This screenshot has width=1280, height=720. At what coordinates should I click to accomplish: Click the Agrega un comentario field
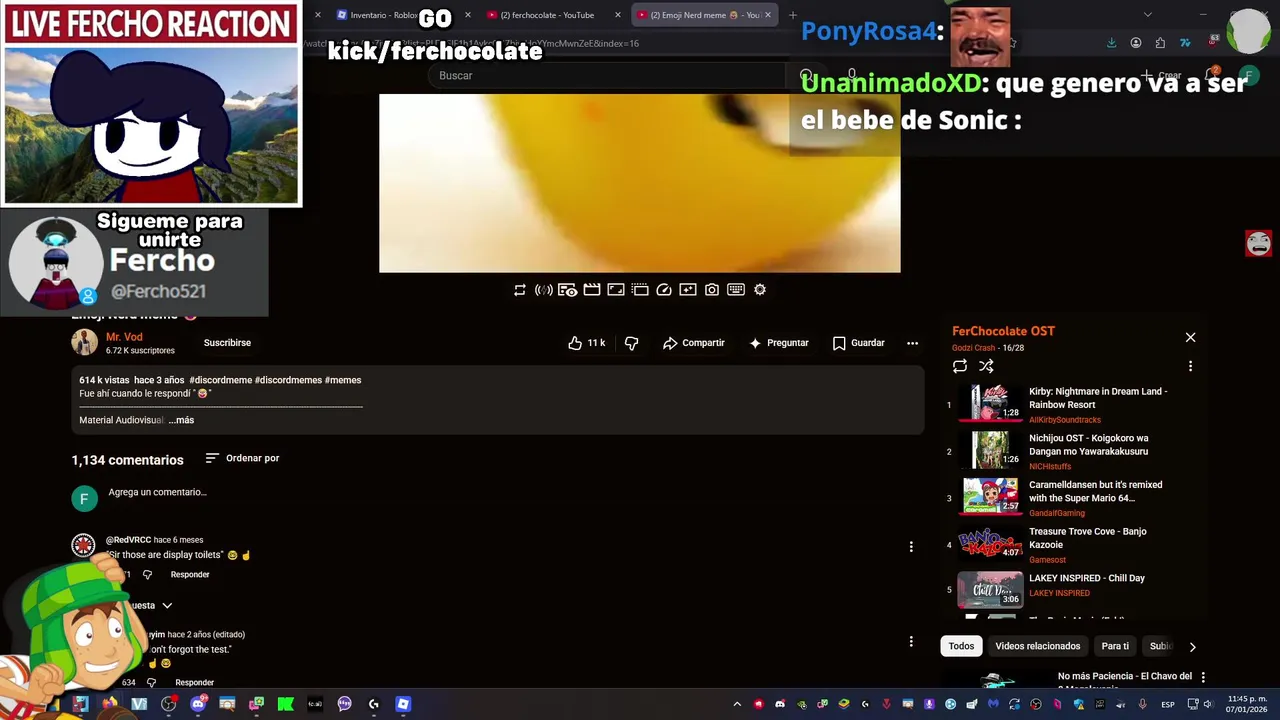tap(157, 492)
